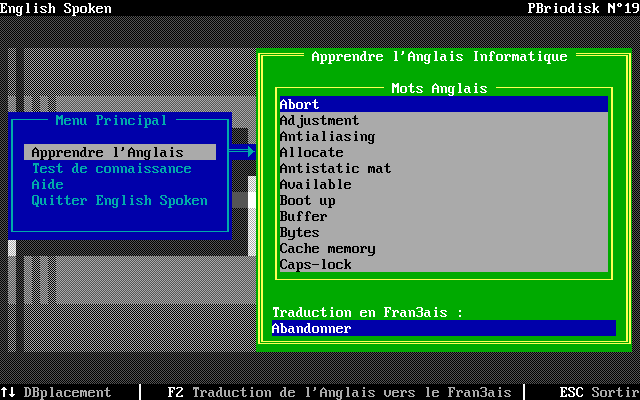Click the Menu Principal title
640x400 pixels.
pos(111,120)
